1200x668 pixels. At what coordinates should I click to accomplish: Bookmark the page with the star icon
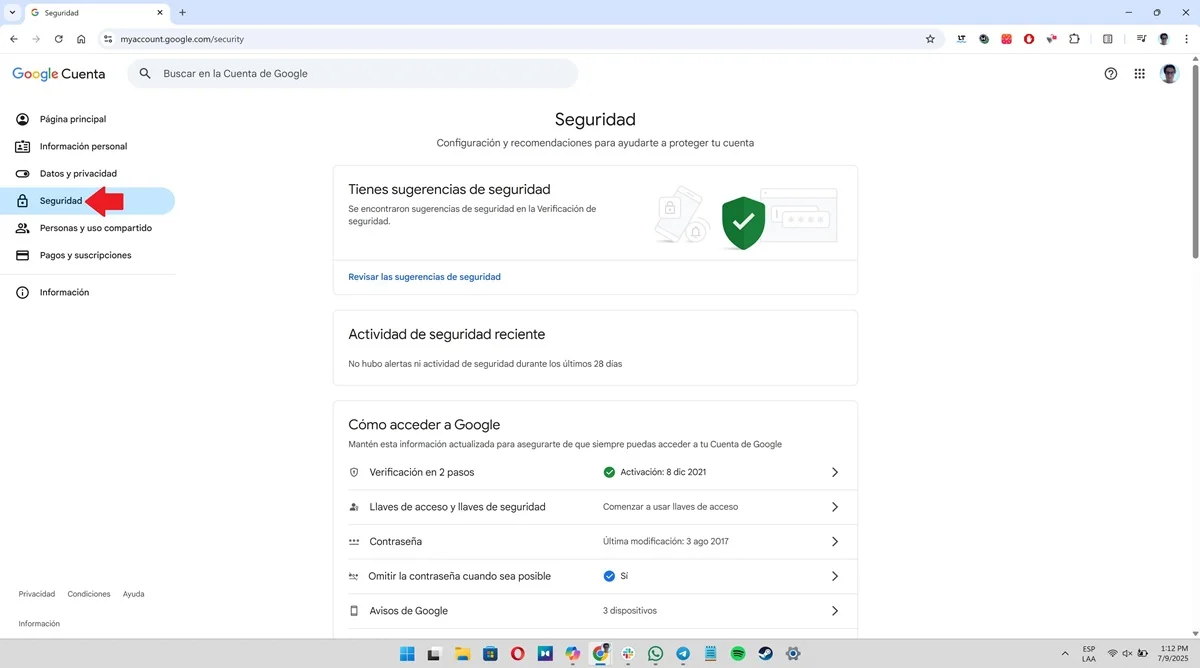coord(930,39)
